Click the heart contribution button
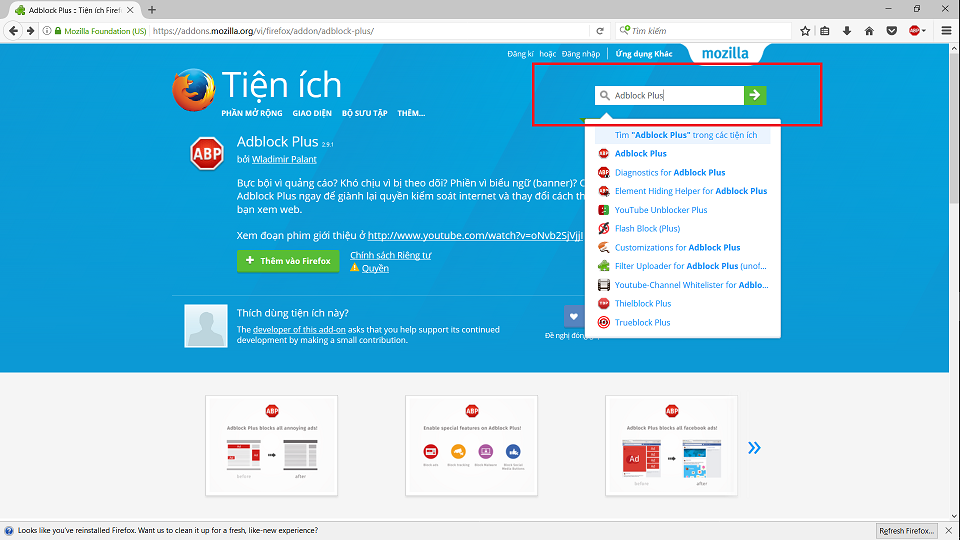The image size is (960, 540). [573, 317]
